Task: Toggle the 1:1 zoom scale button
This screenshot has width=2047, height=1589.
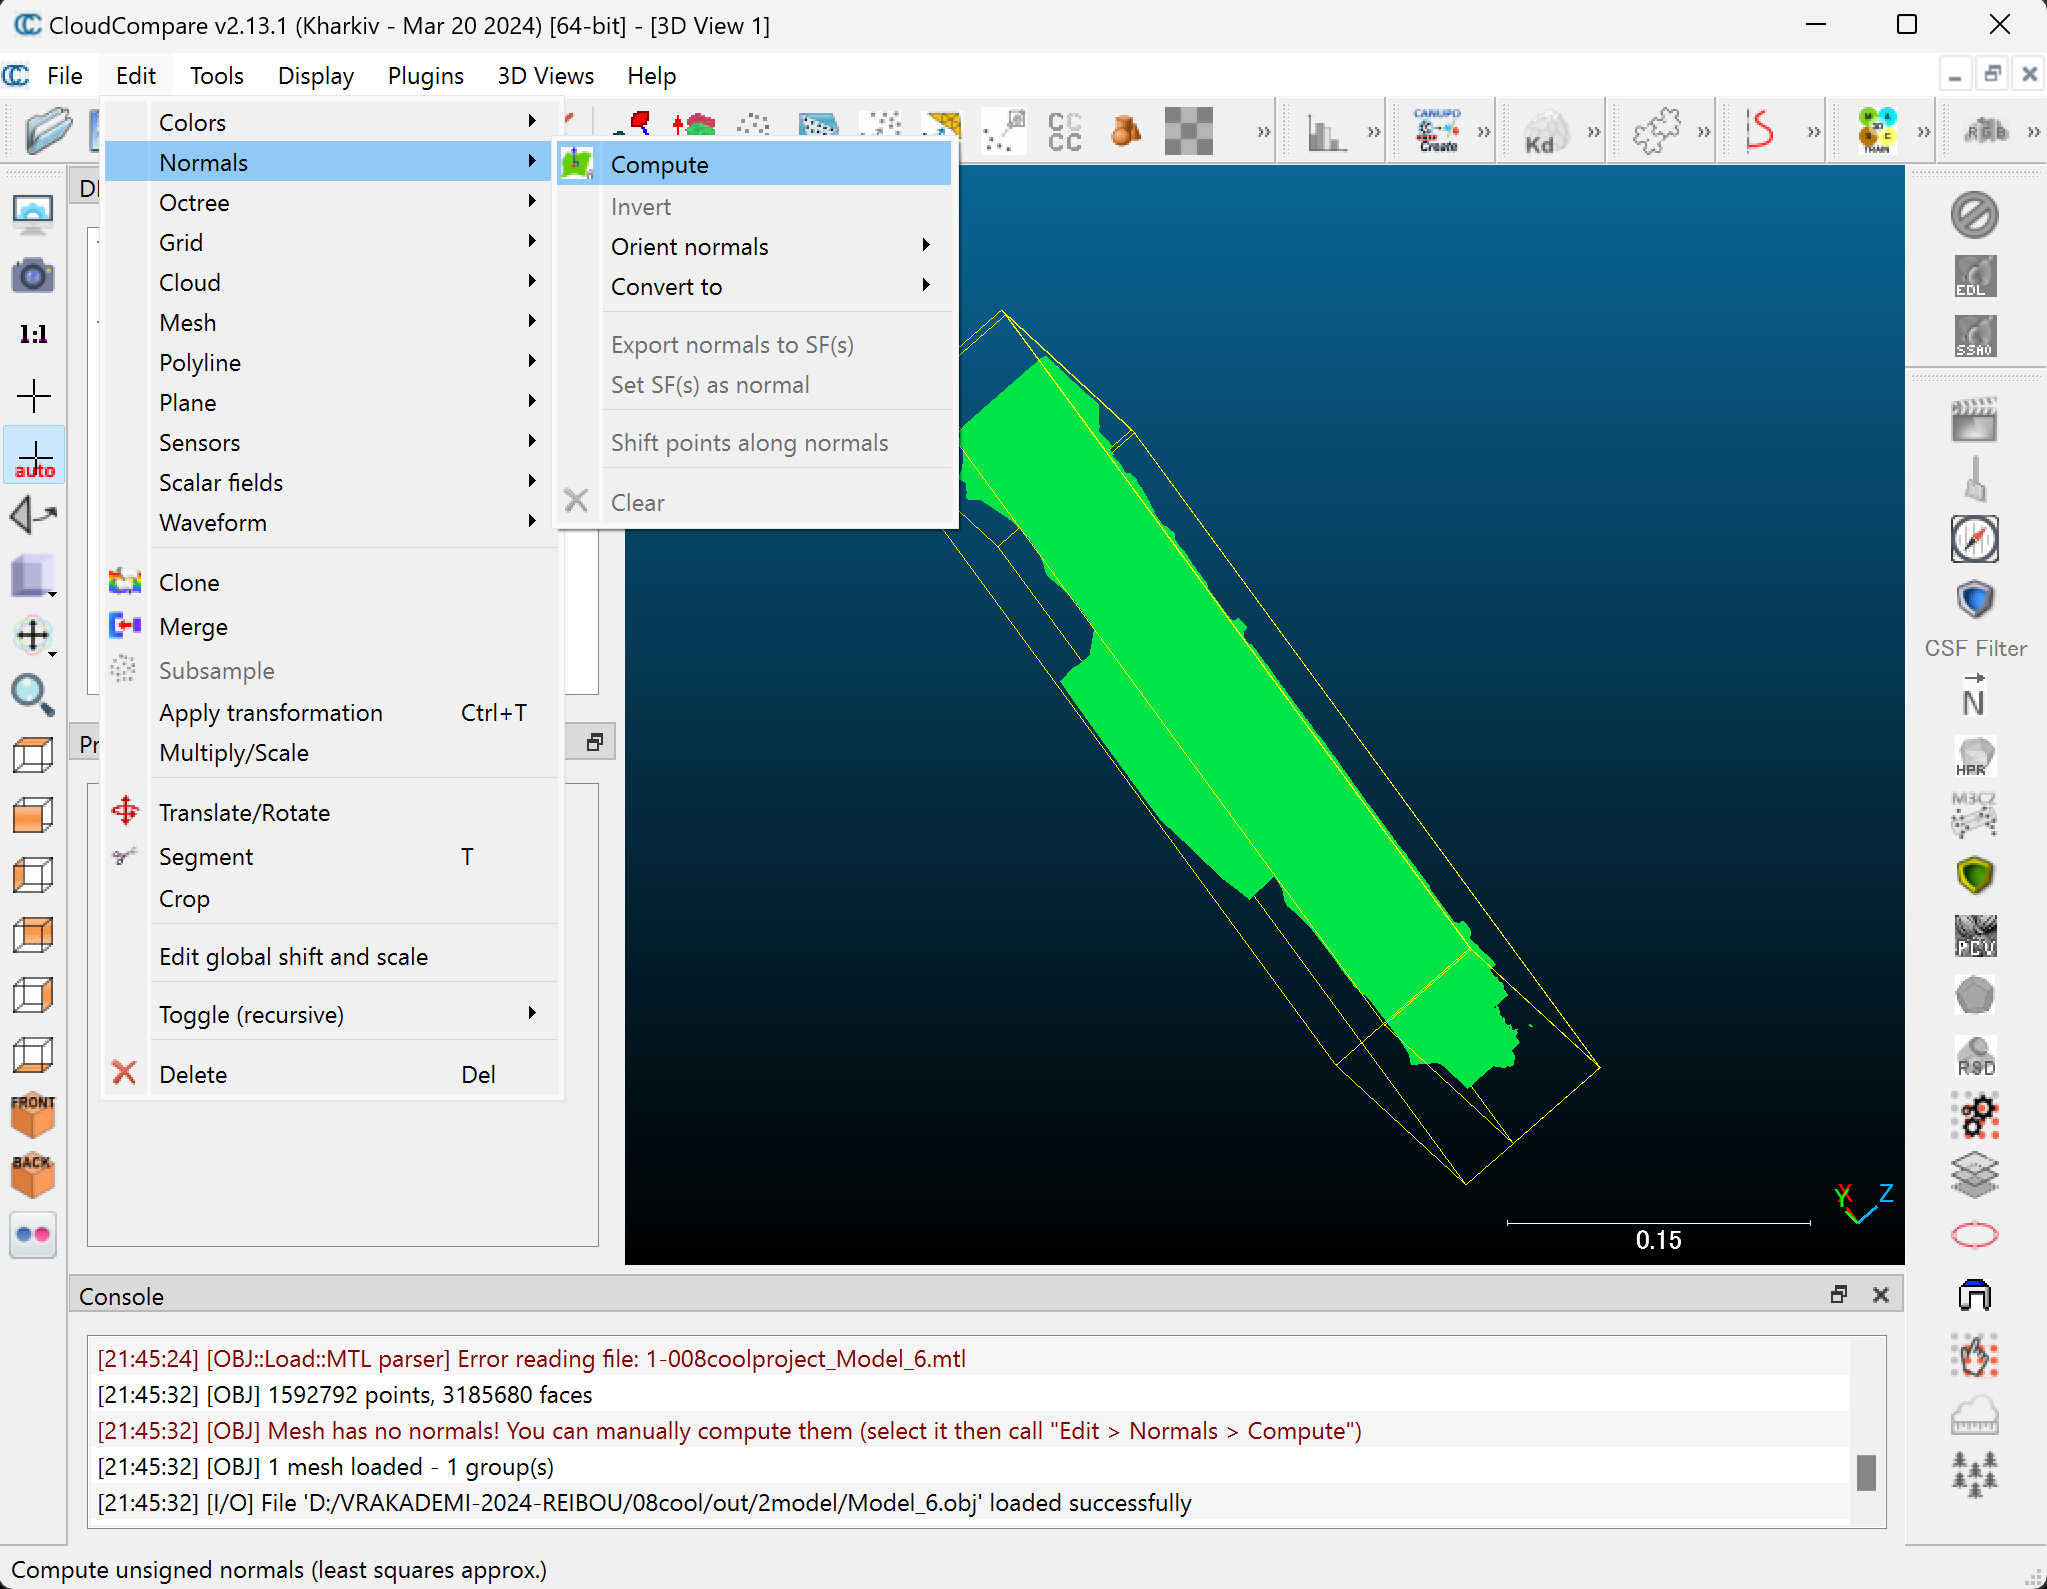Action: pyautogui.click(x=33, y=335)
